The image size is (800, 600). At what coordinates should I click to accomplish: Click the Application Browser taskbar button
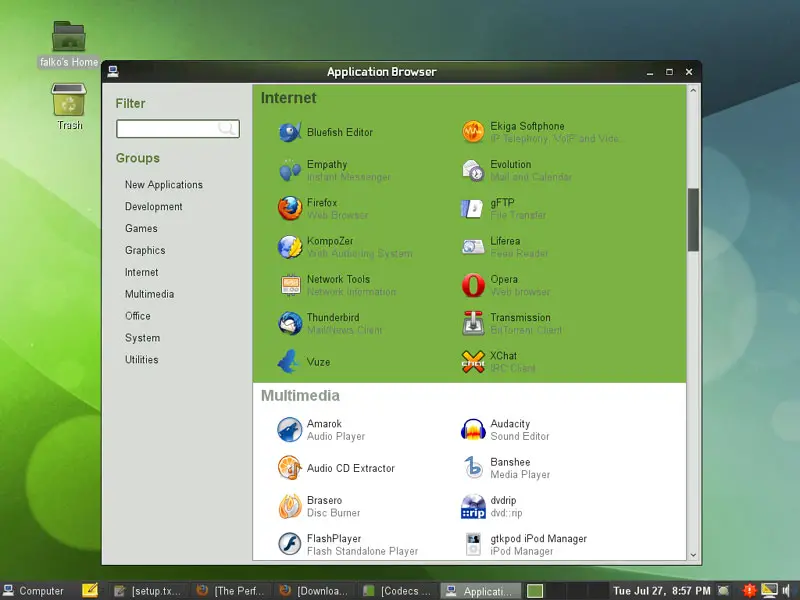[x=481, y=591]
